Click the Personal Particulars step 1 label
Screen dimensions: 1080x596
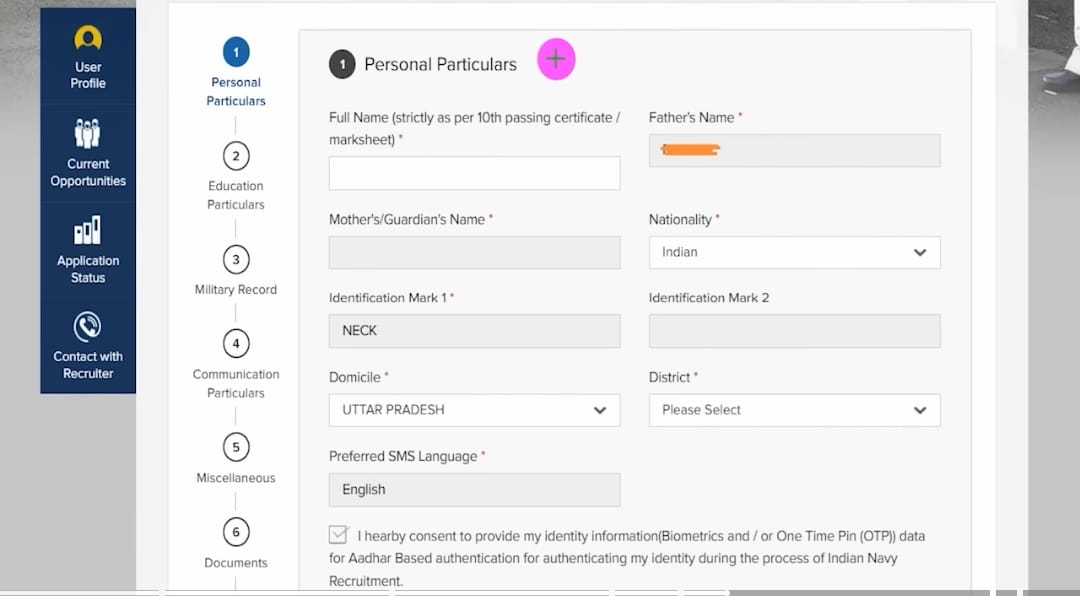point(236,91)
